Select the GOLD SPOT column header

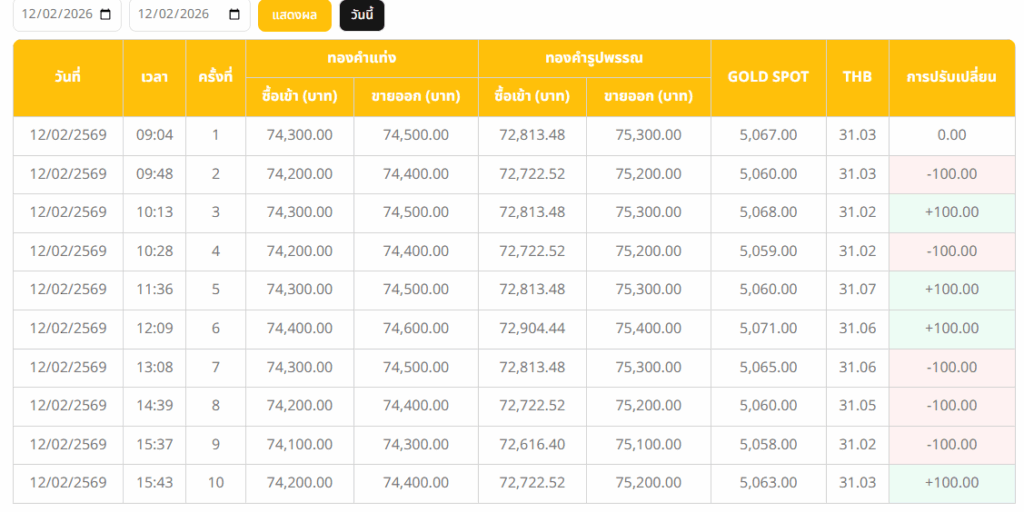coord(768,78)
